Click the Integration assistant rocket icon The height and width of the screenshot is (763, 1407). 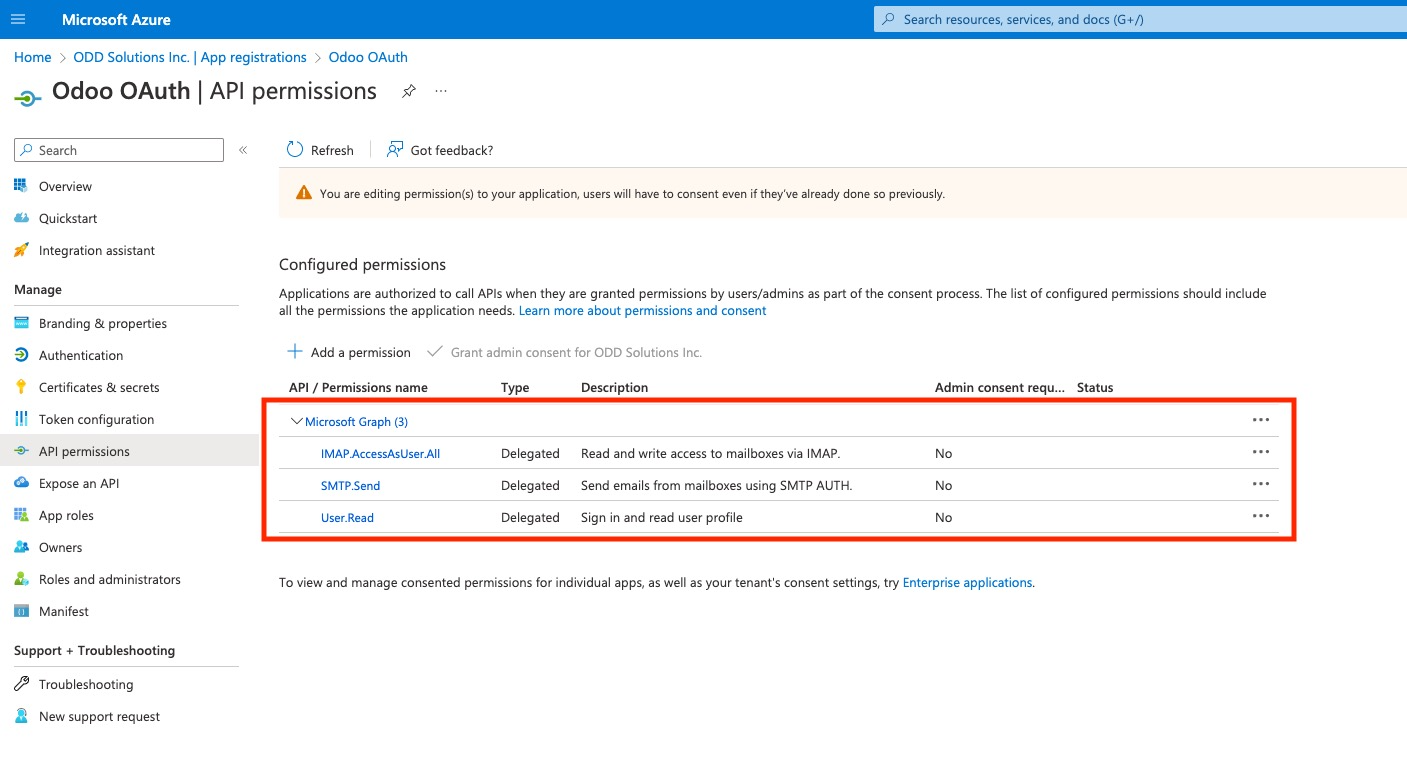coord(21,250)
